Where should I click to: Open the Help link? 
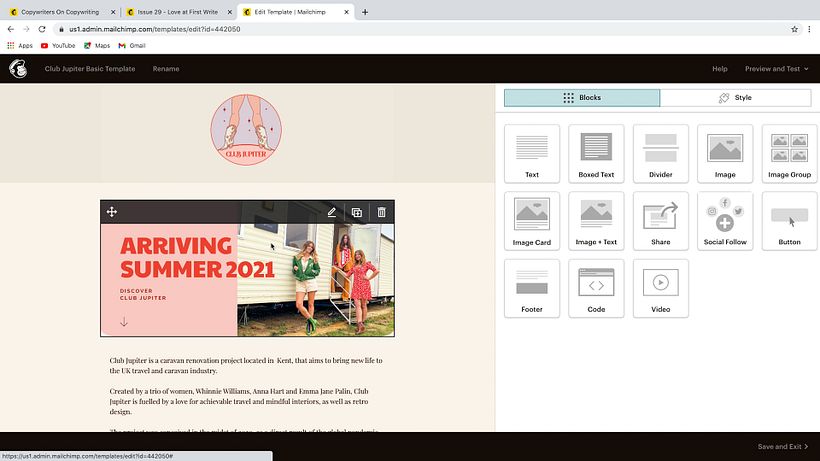pos(719,69)
